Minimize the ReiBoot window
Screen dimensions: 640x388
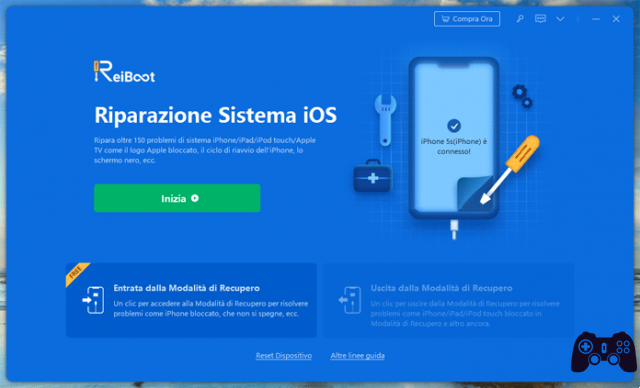596,19
